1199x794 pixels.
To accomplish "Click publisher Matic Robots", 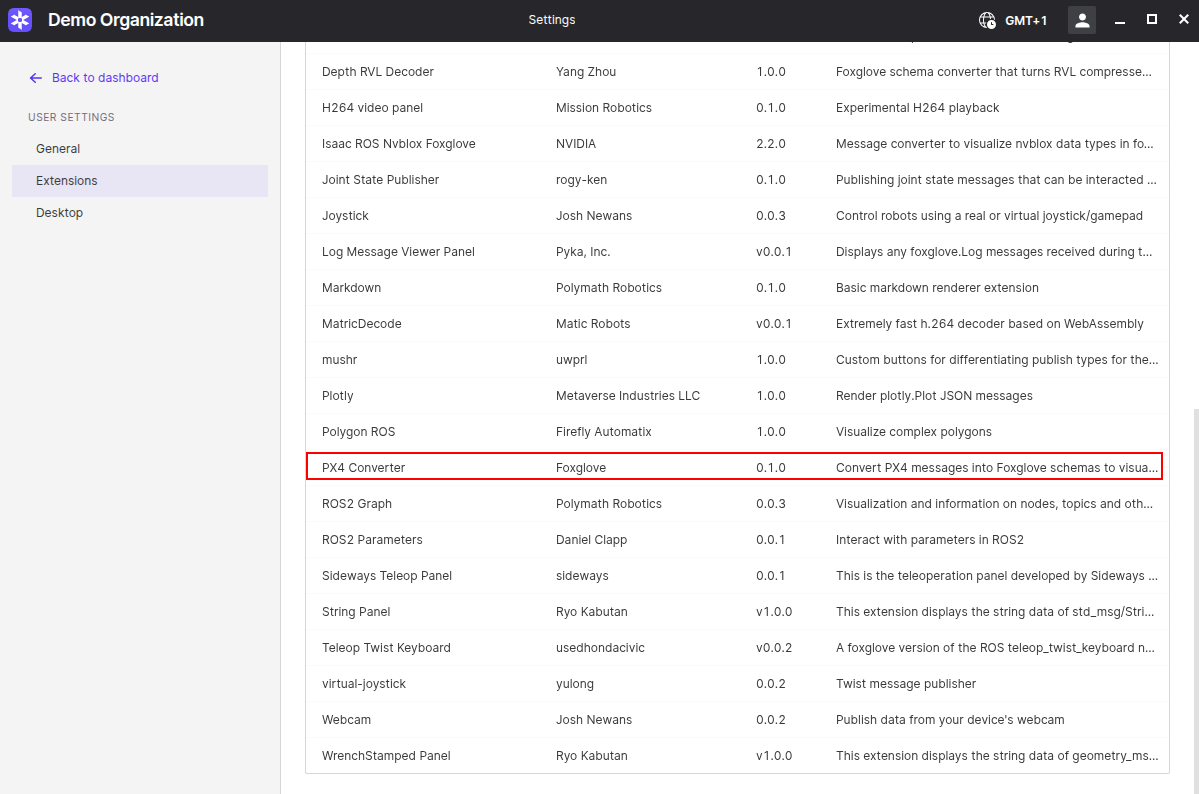I will (593, 324).
